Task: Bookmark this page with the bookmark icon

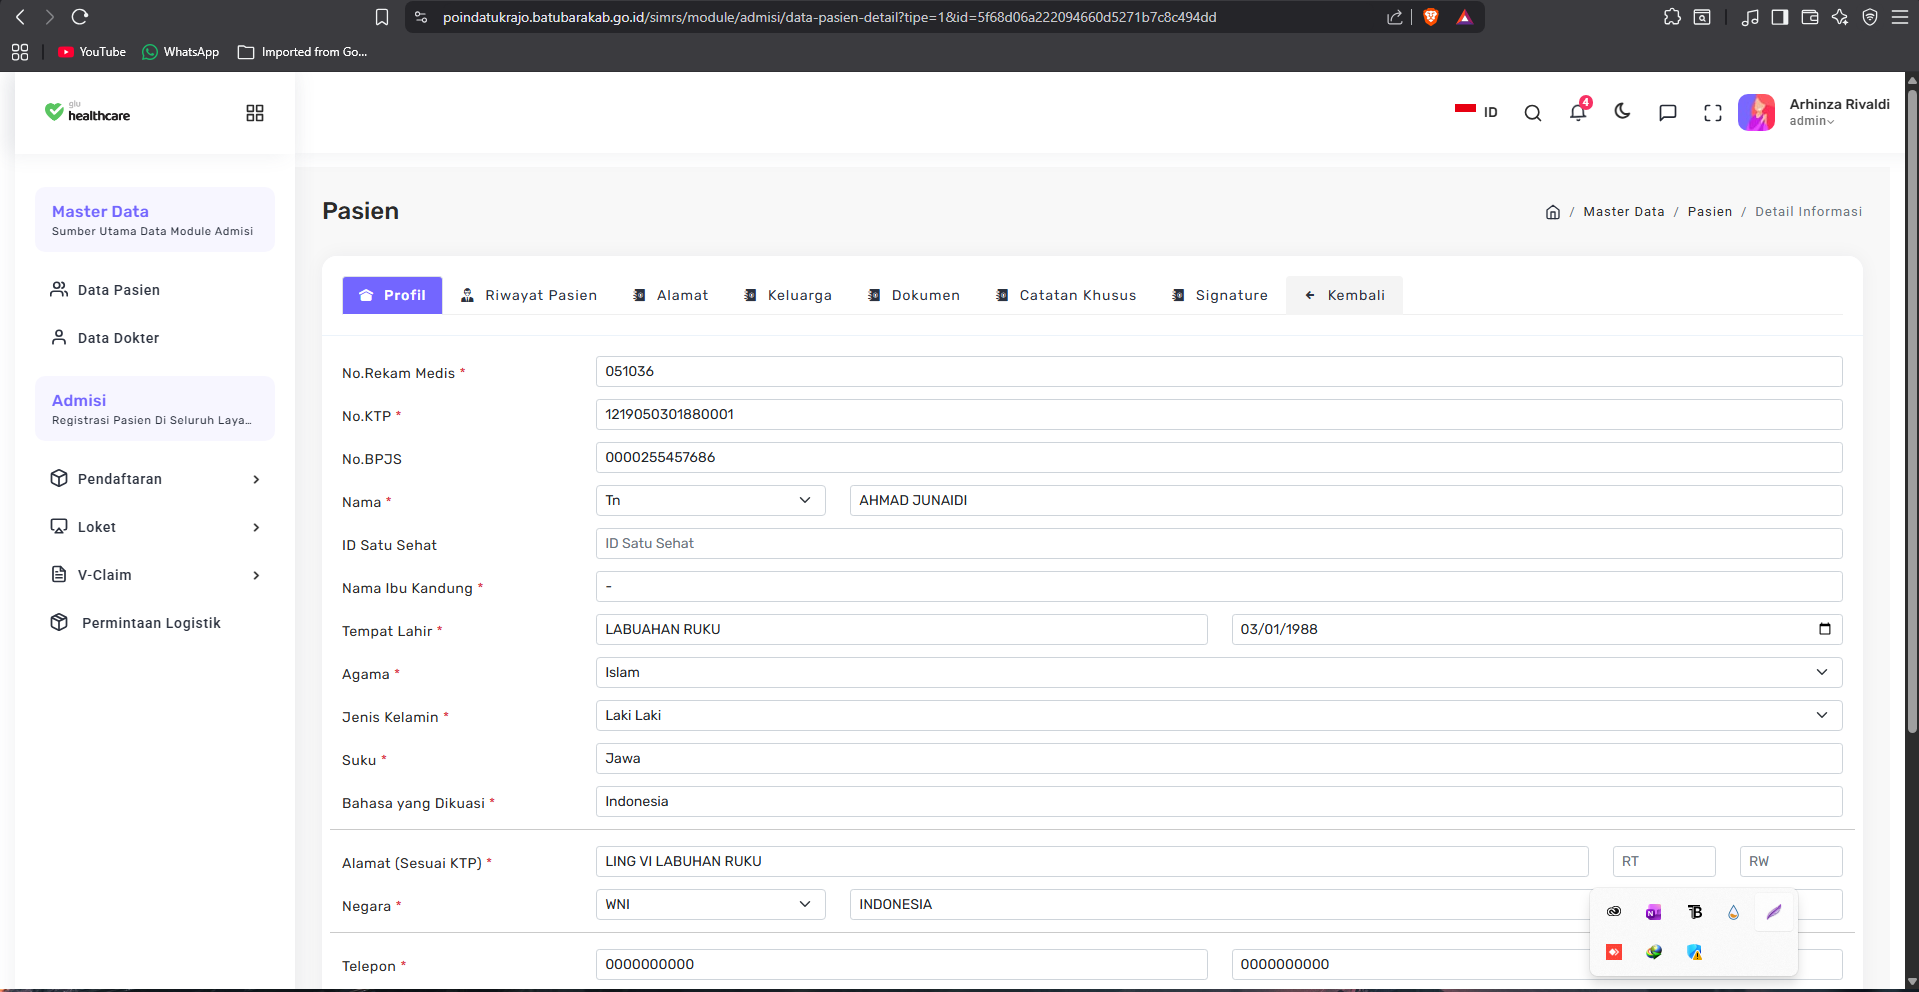Action: coord(382,17)
